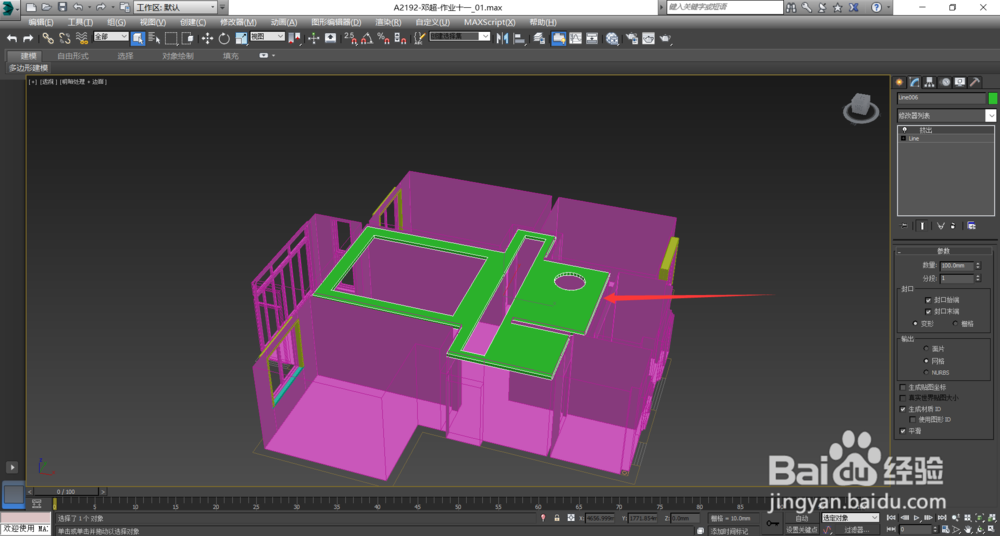Open the Create command panel tab
The height and width of the screenshot is (536, 1000).
pyautogui.click(x=899, y=82)
